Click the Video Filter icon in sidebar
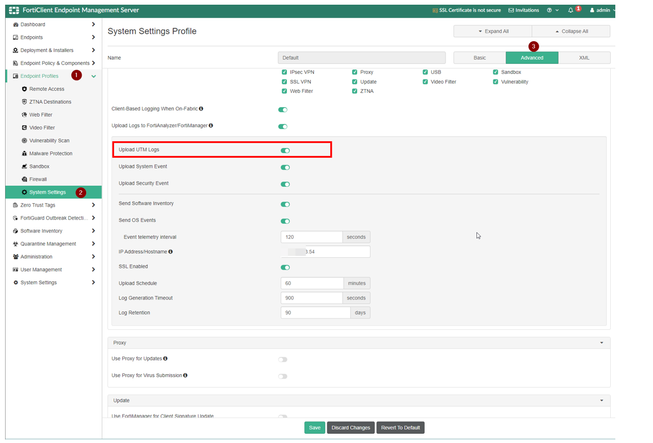The width and height of the screenshot is (653, 443). coord(24,128)
